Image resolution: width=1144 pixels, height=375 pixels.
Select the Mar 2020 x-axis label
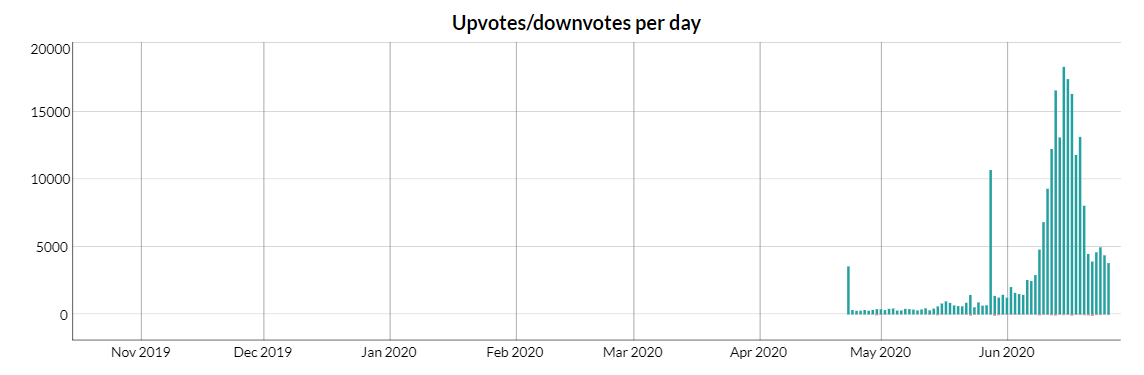[633, 353]
